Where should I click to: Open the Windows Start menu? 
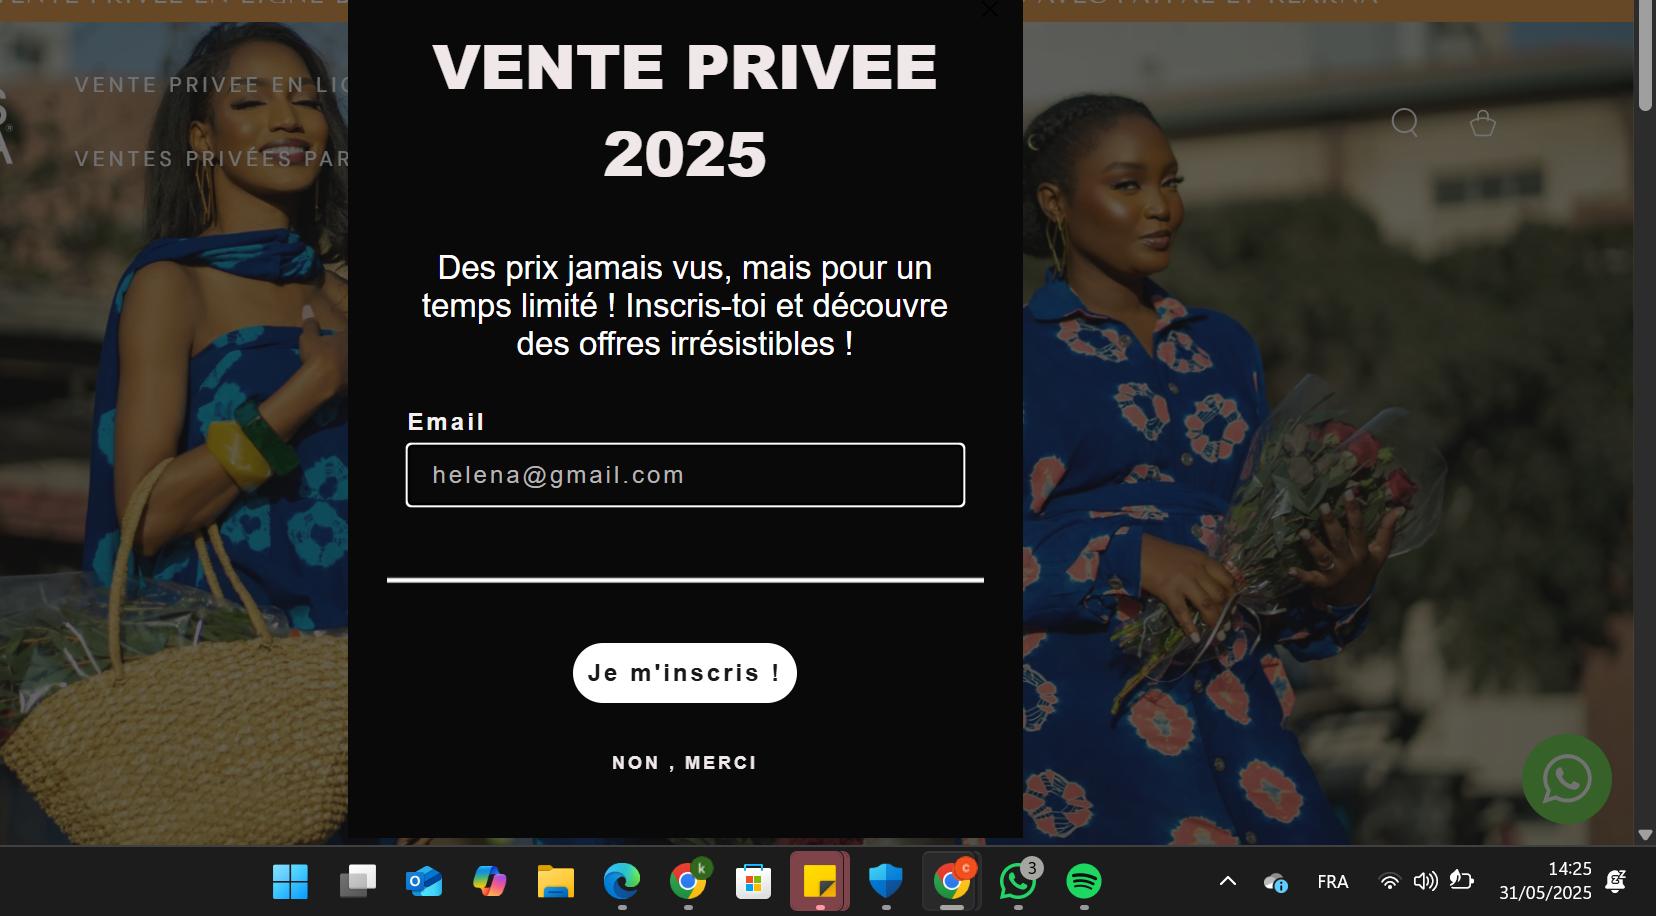click(290, 881)
